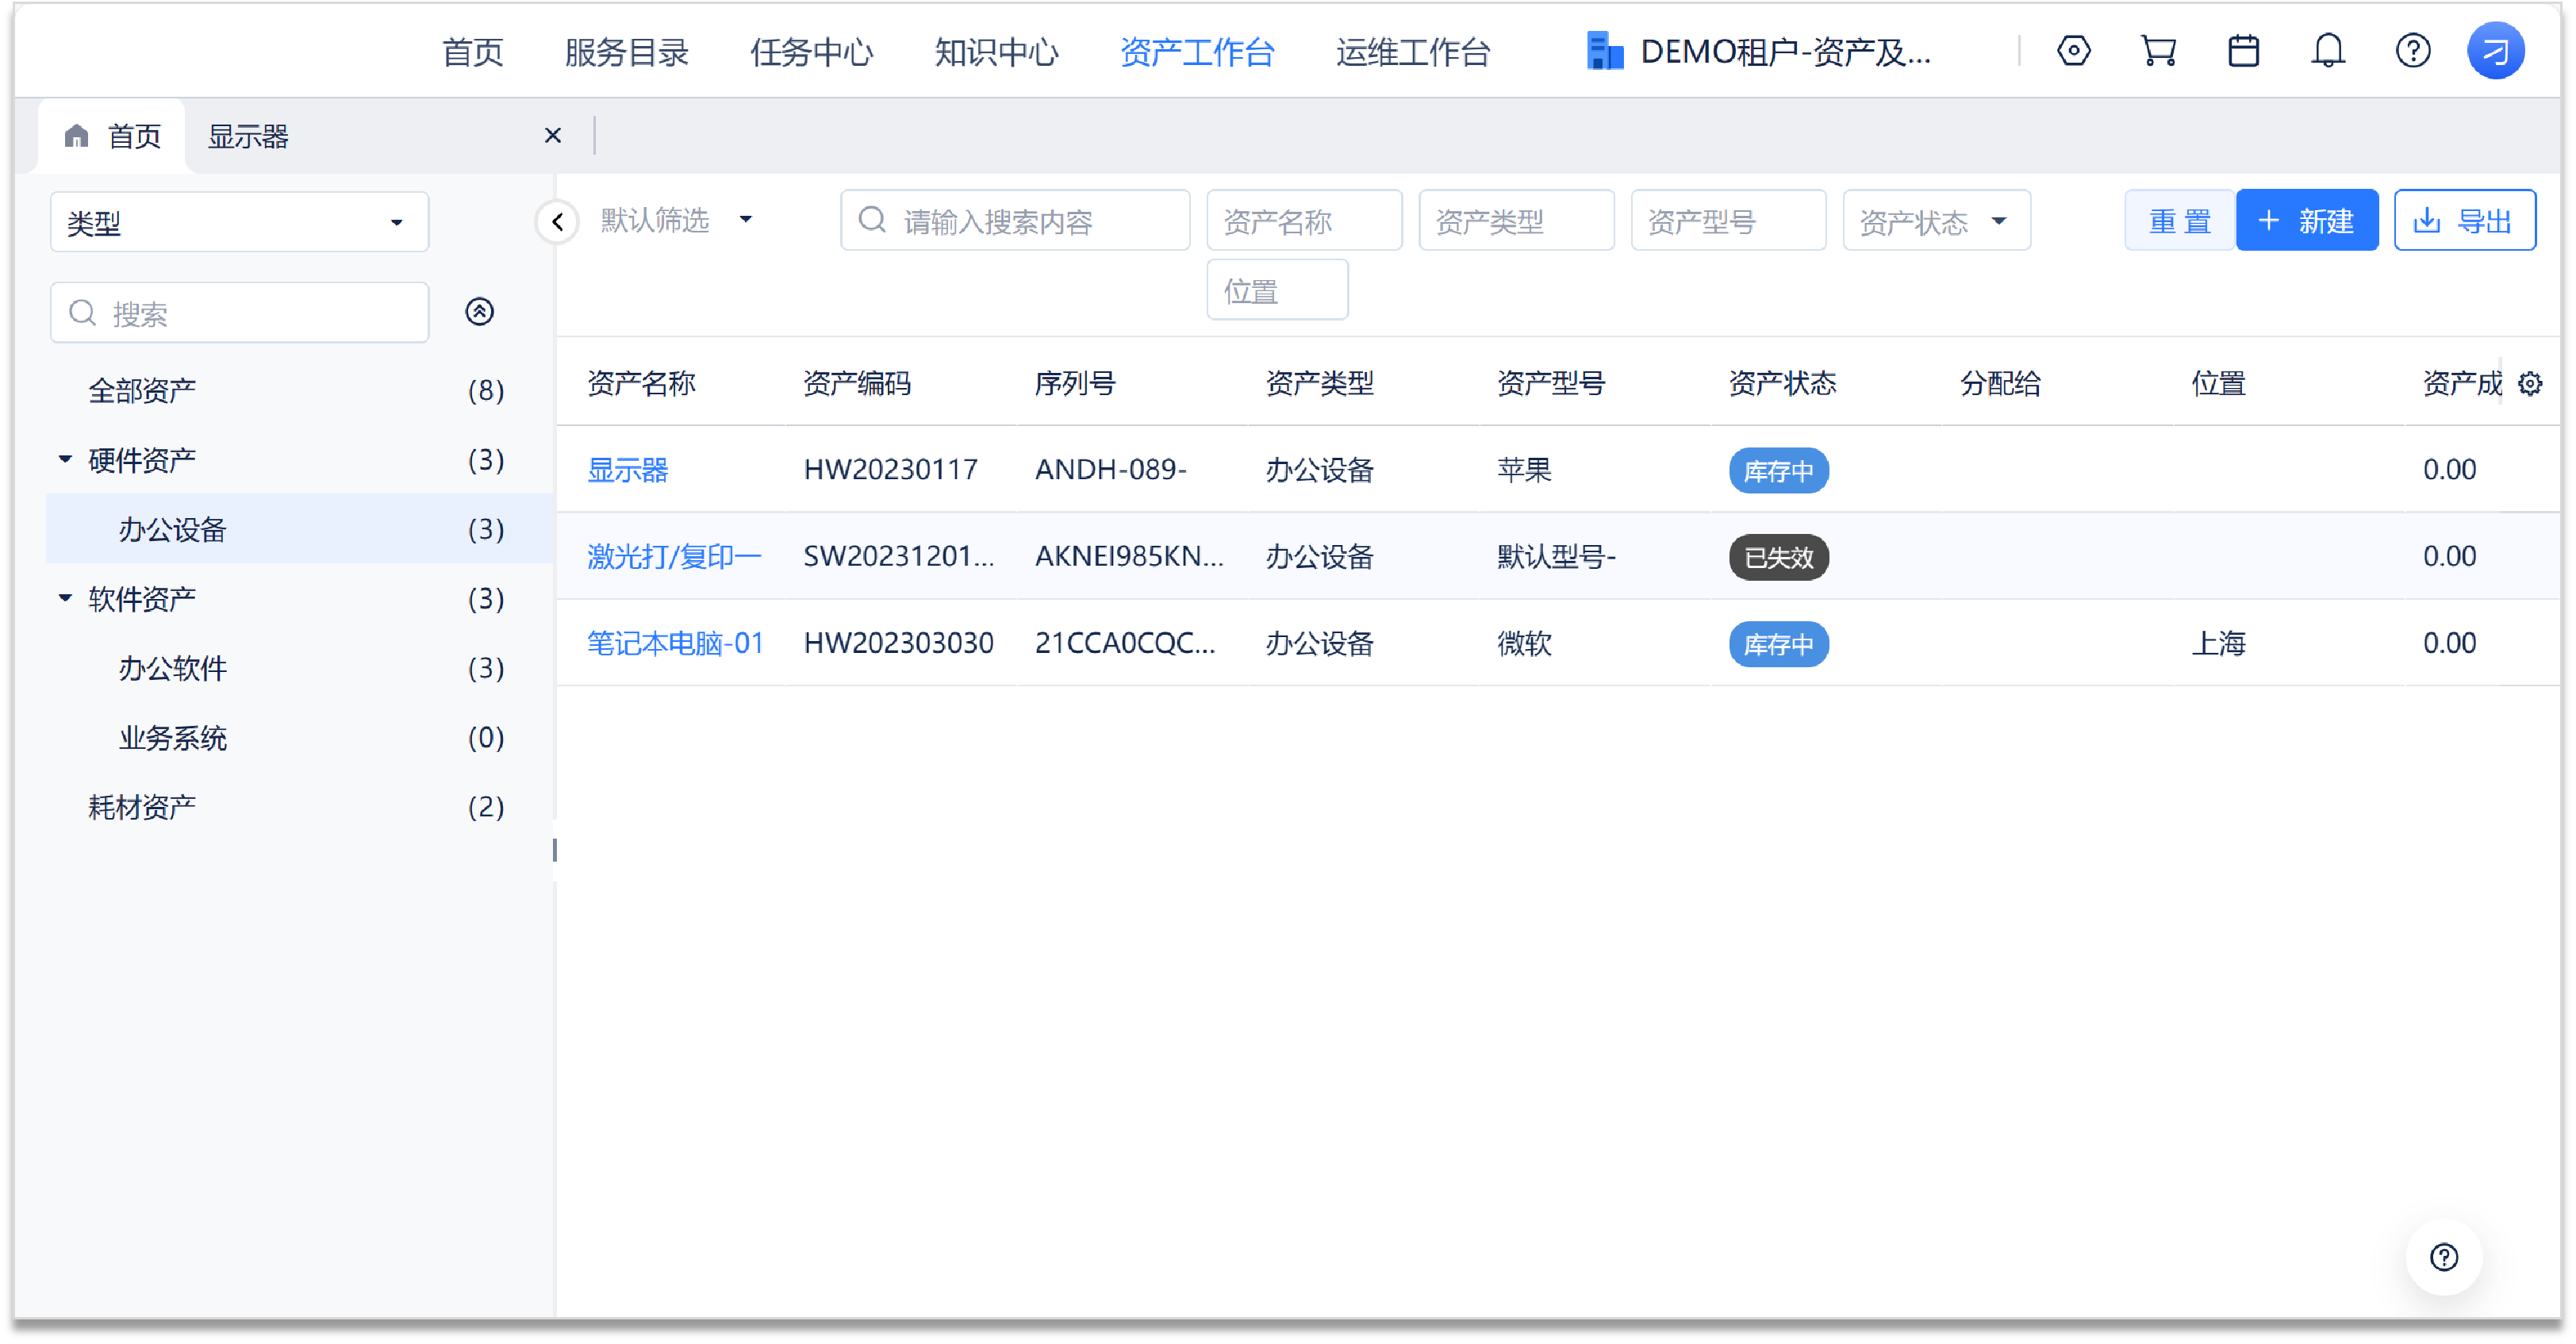Screen dimensions: 2576x1344
Task: Open the hexagon settings icon in header
Action: 2073,51
